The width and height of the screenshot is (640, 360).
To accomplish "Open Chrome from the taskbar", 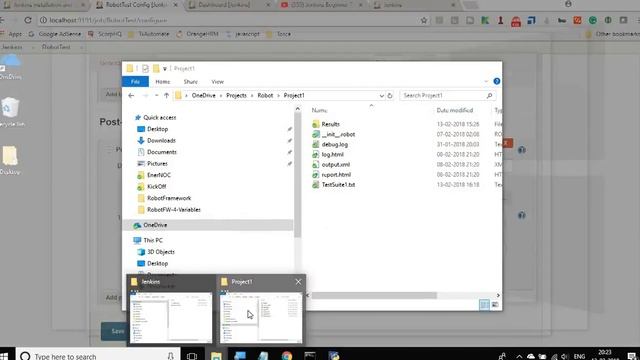I will [x=287, y=356].
